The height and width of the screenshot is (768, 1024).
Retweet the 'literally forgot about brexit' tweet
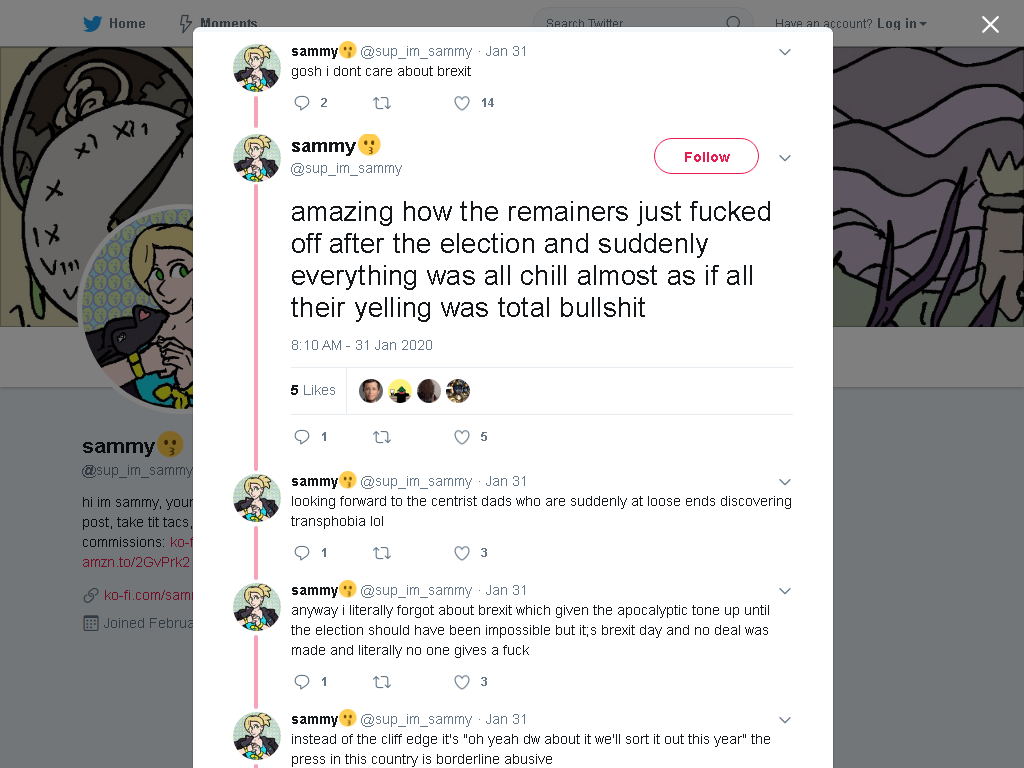click(x=382, y=682)
